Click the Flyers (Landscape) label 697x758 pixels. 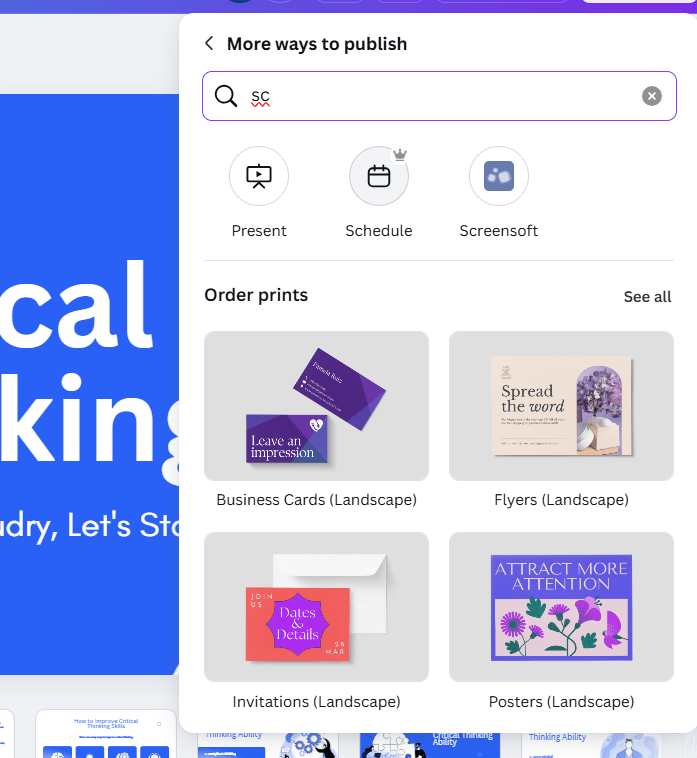pyautogui.click(x=561, y=499)
